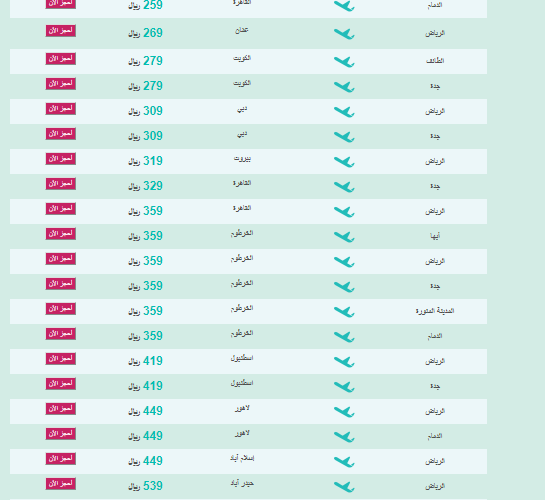Book the Taif to Kuwait 279 riyal flight

(x=61, y=59)
